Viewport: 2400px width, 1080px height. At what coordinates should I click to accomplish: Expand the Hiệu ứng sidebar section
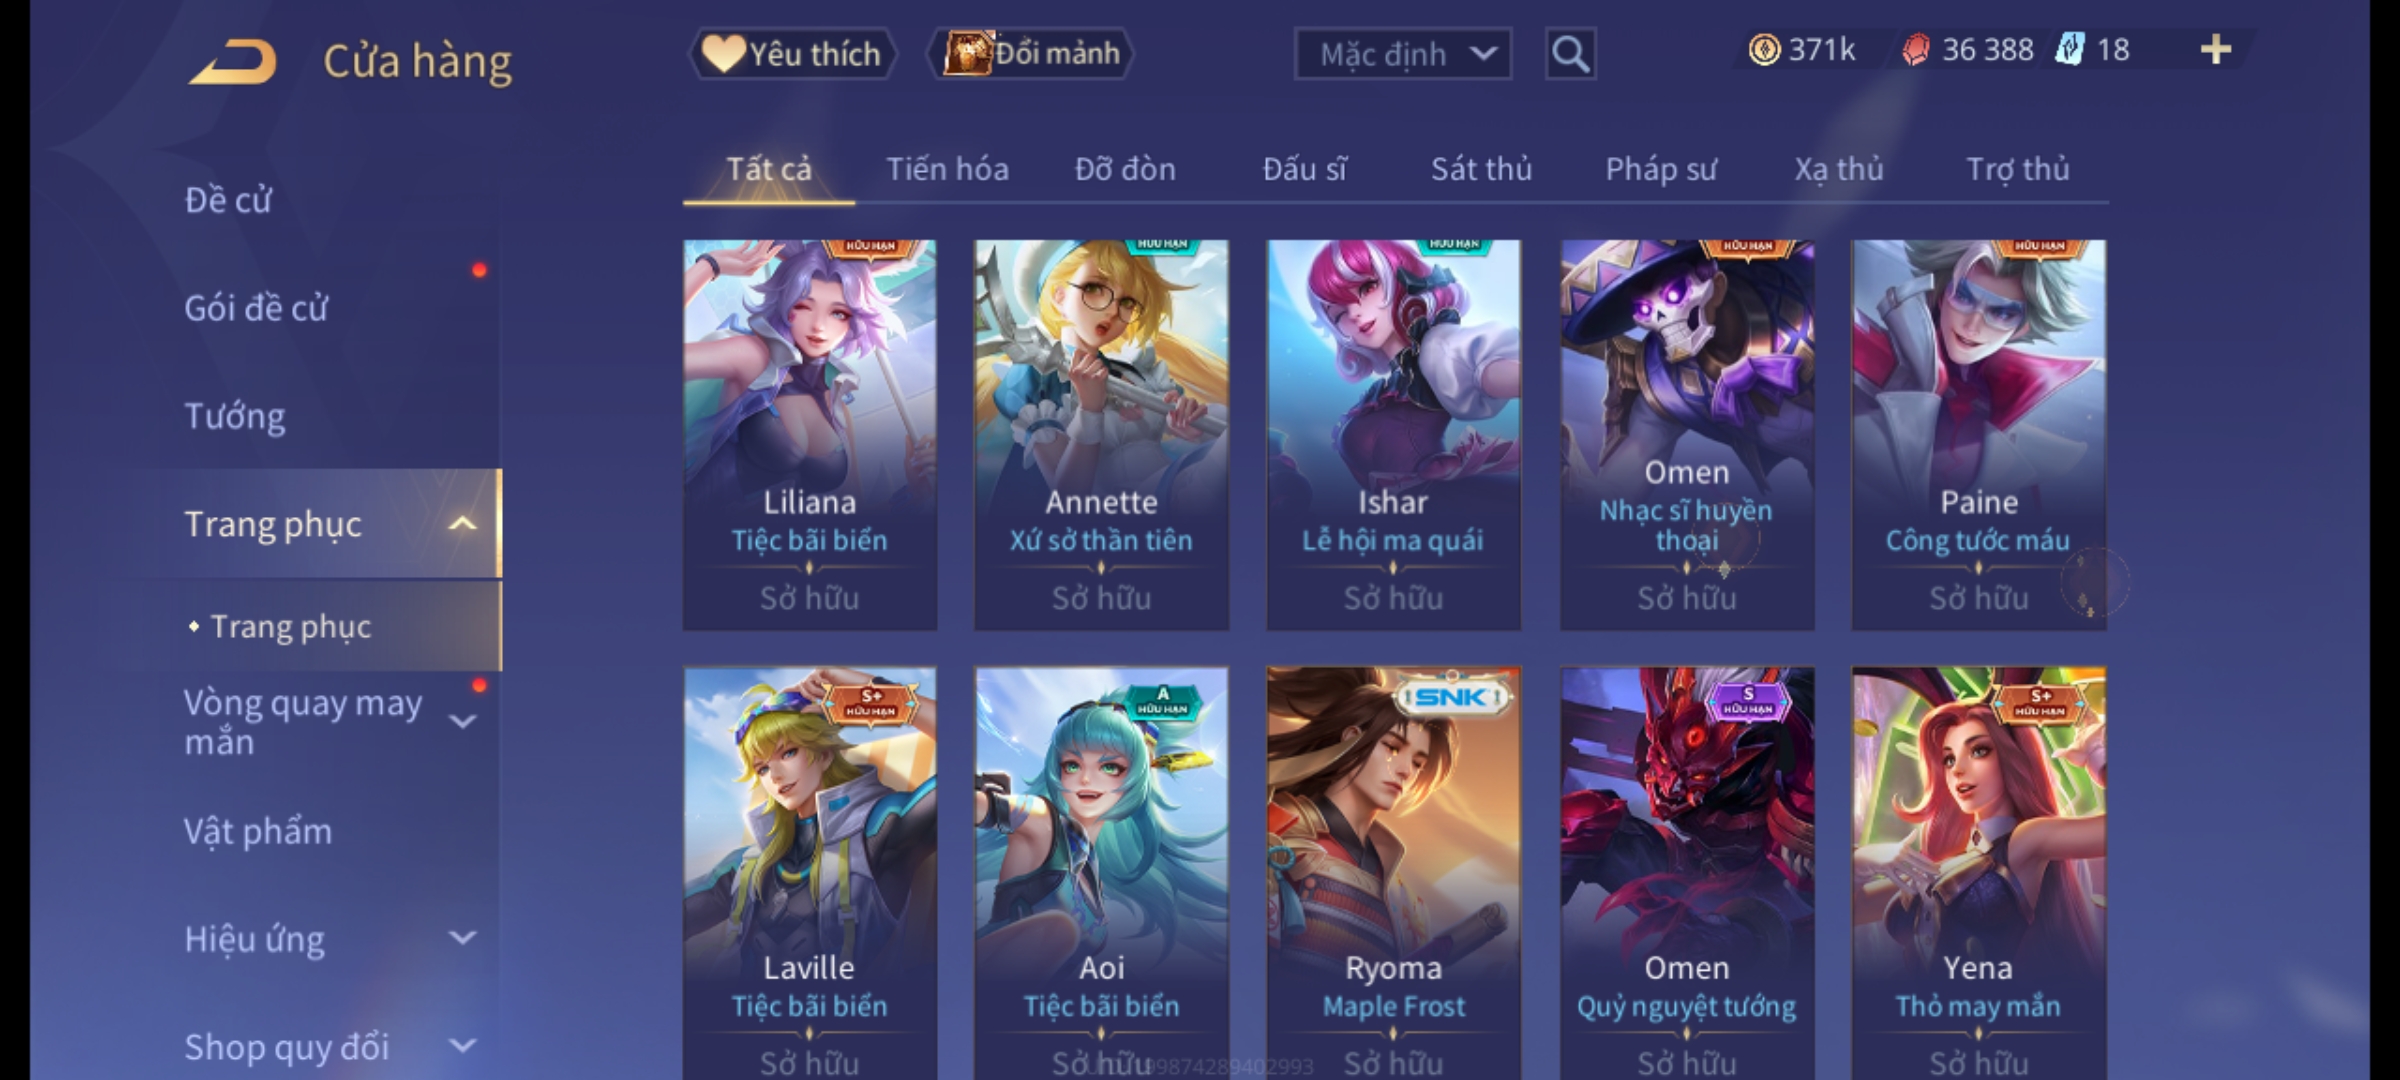click(462, 938)
